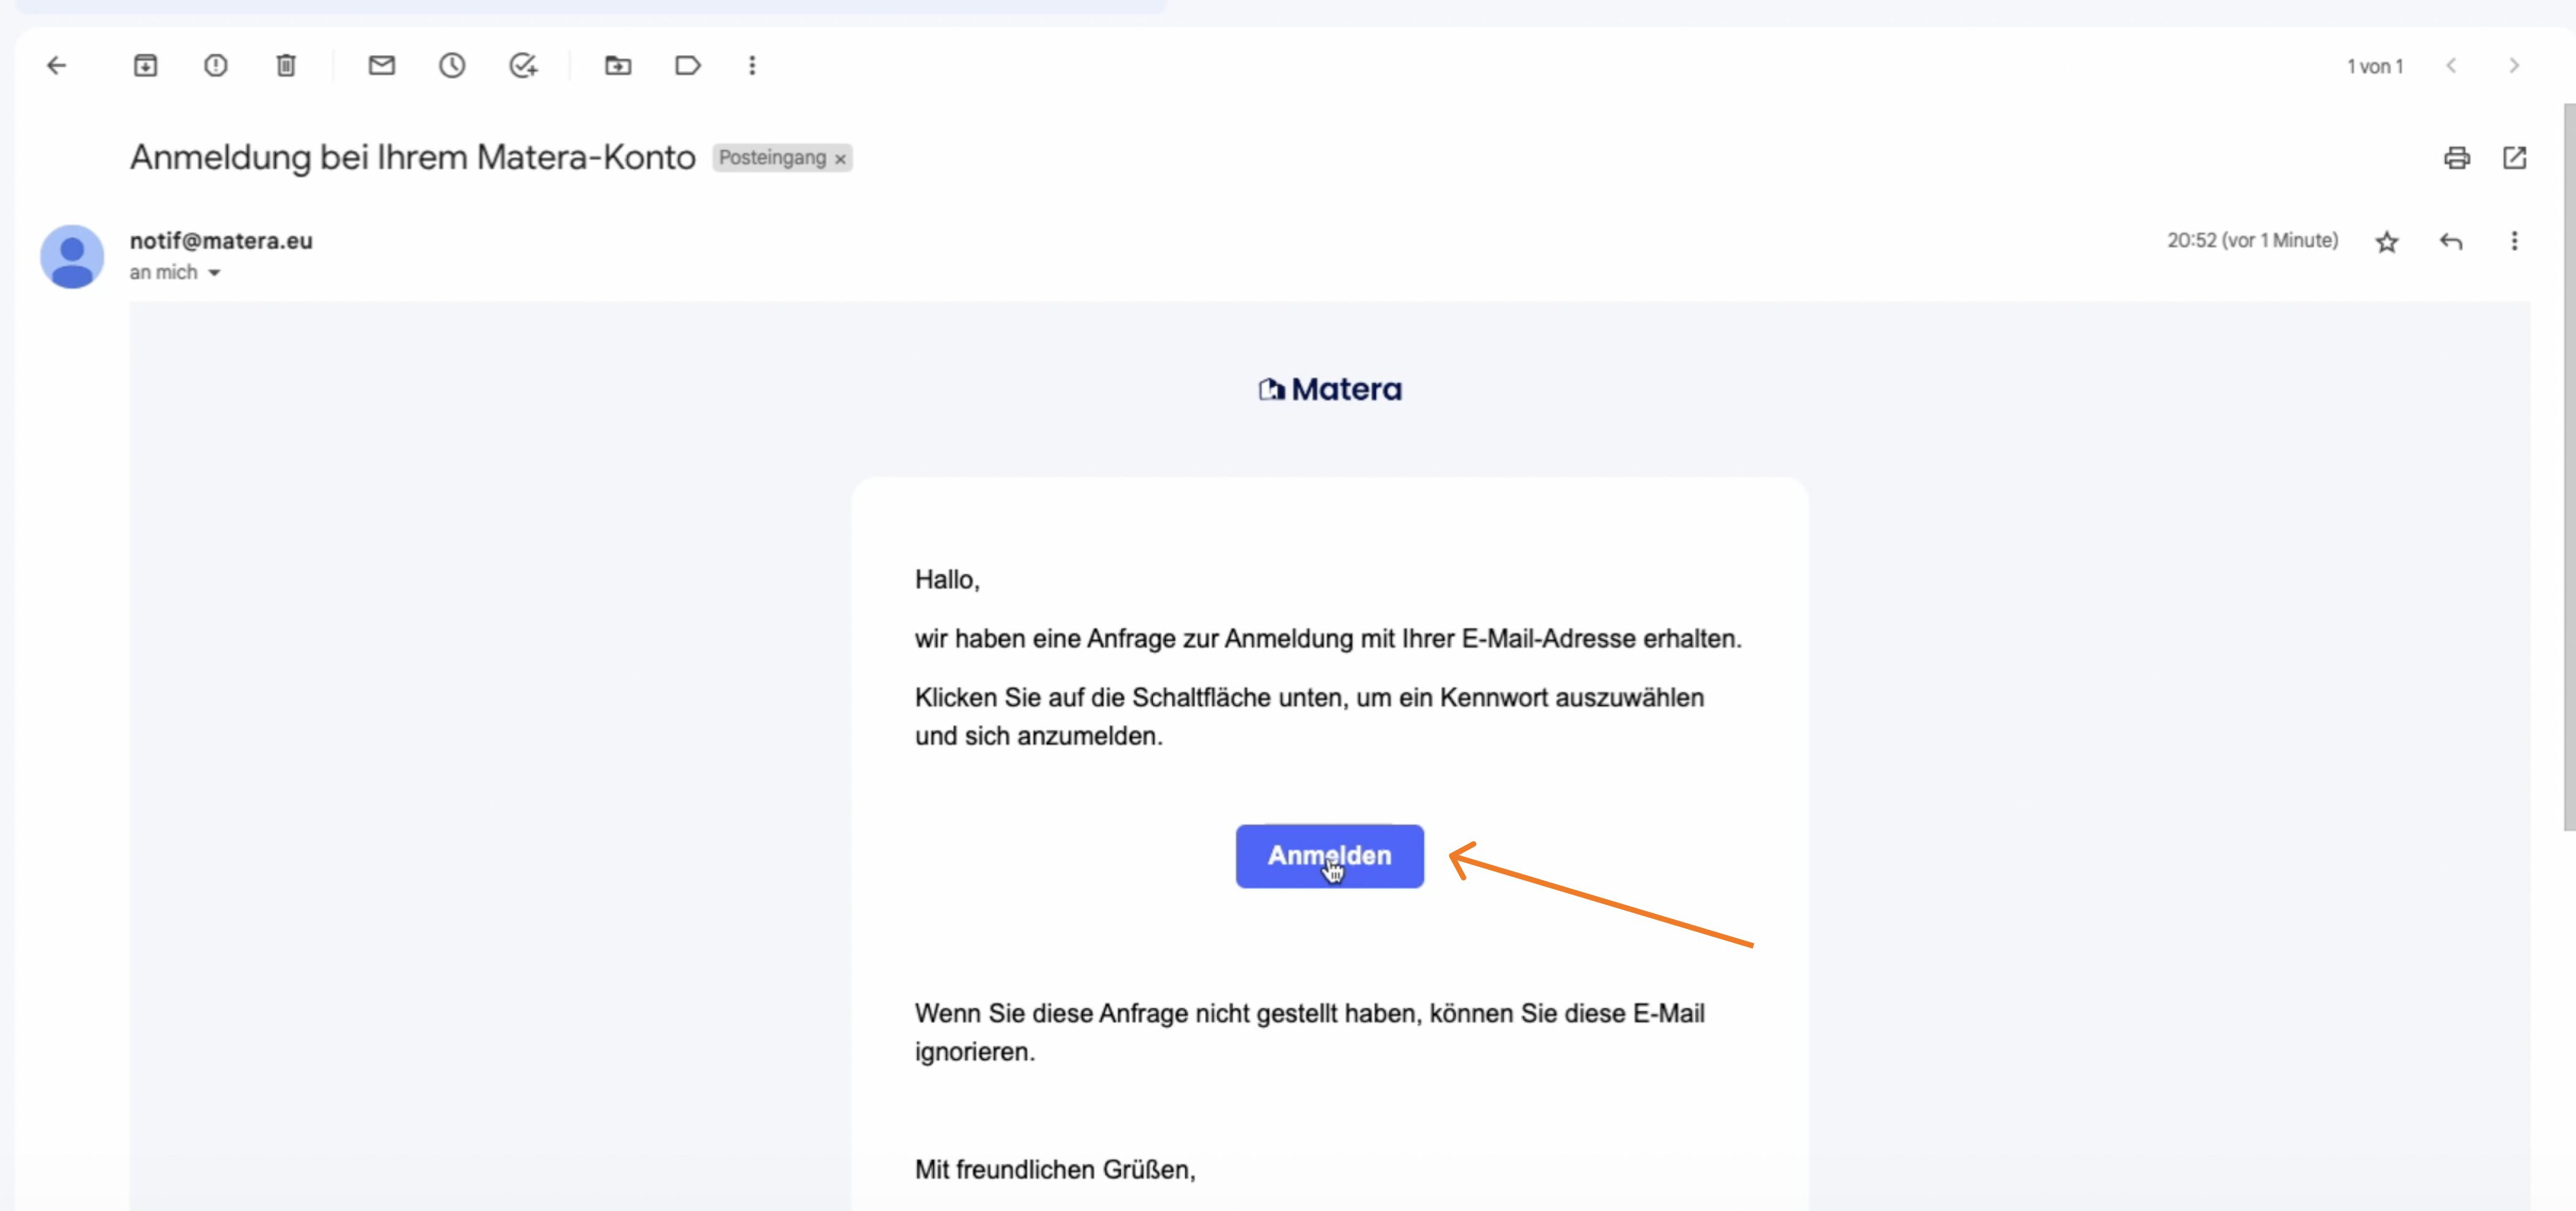Star this message from notif@matera.eu
This screenshot has width=2576, height=1211.
(2387, 242)
